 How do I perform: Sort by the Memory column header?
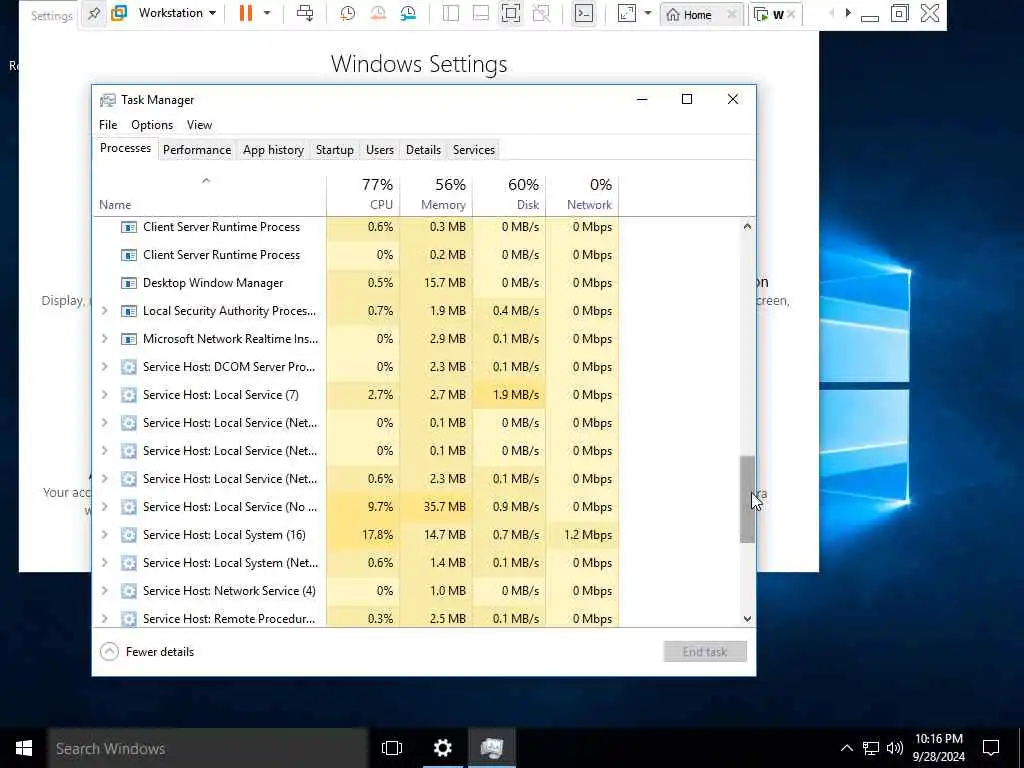[436, 195]
